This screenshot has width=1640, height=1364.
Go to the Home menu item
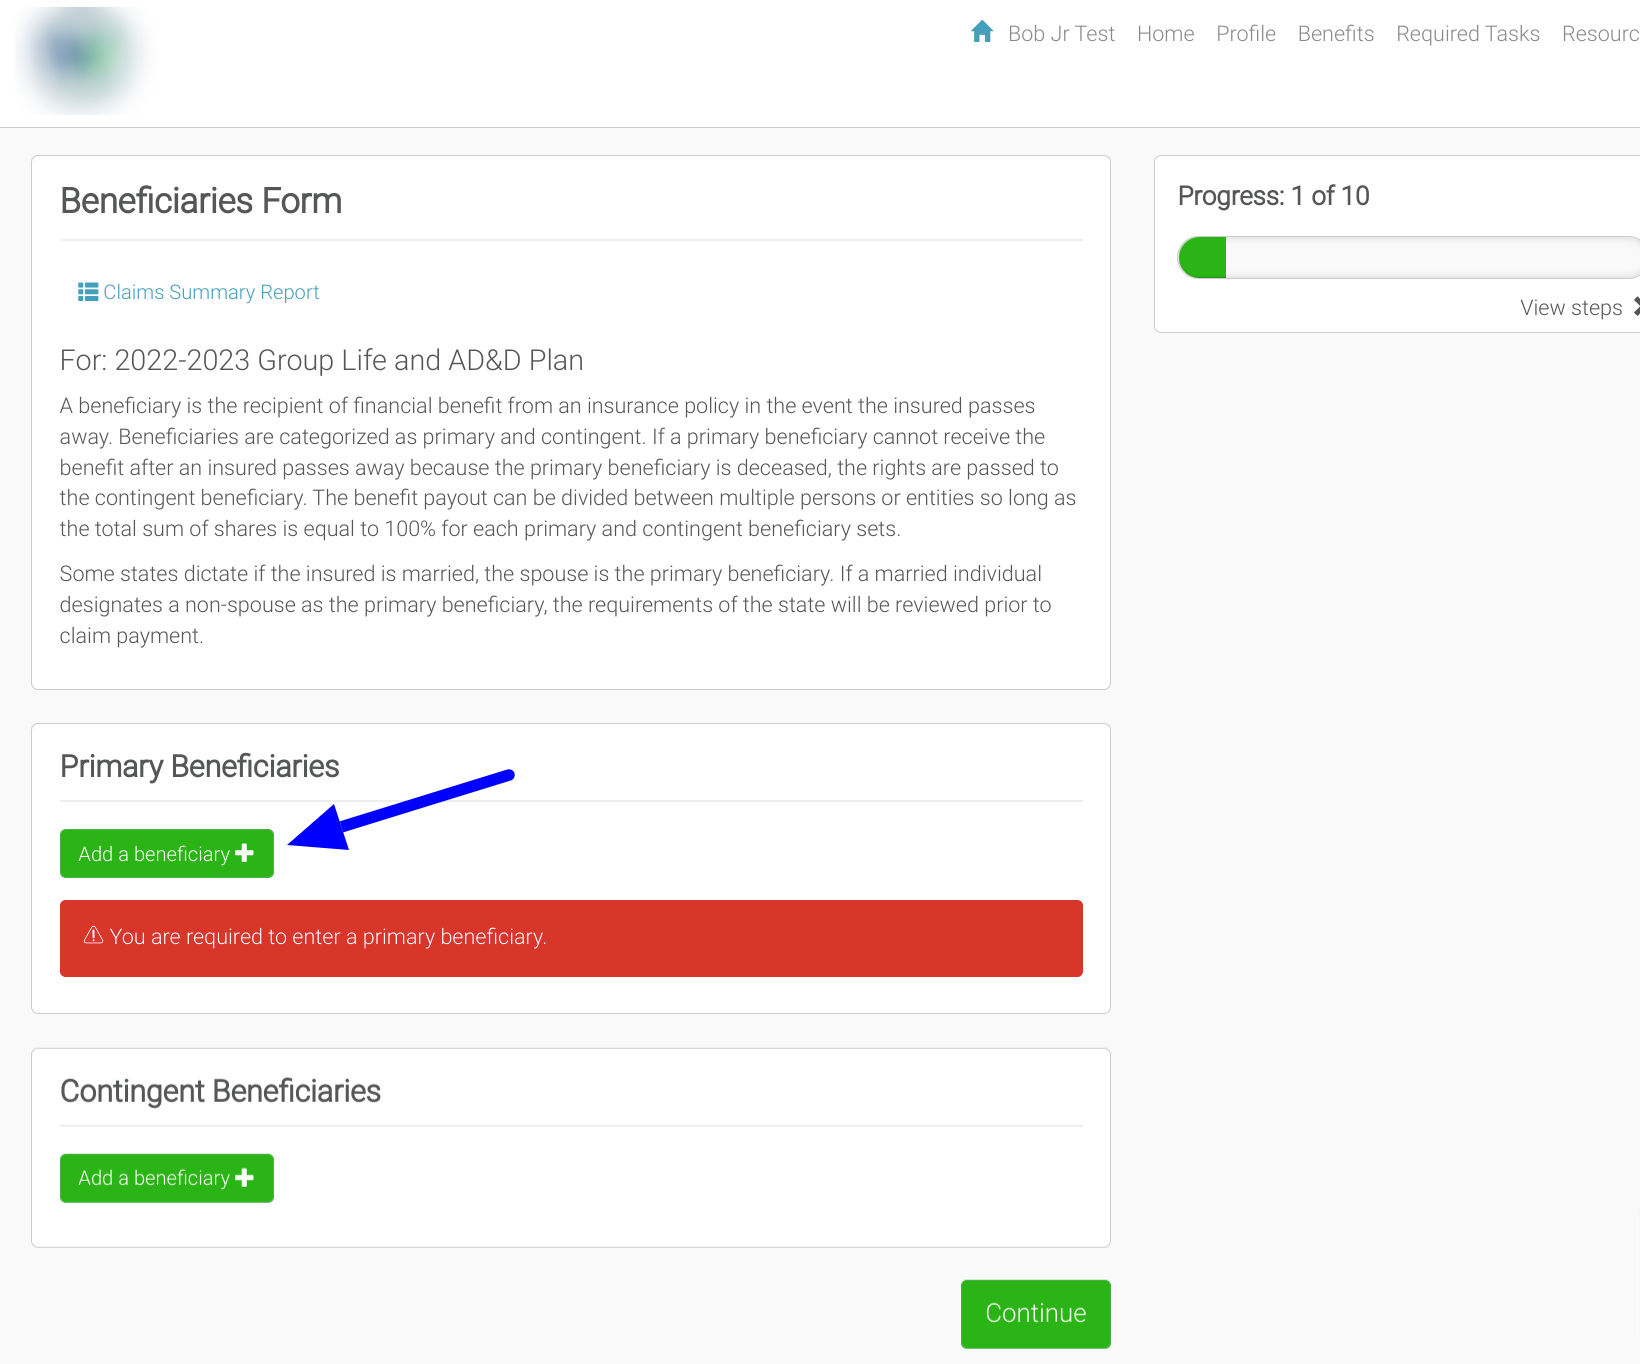click(1165, 34)
